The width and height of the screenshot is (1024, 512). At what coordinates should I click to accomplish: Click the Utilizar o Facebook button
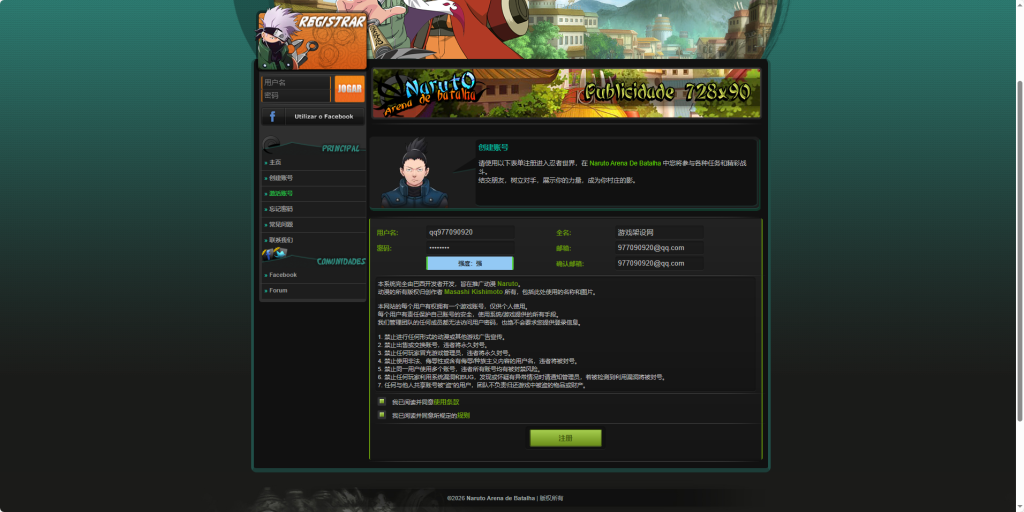click(x=313, y=117)
